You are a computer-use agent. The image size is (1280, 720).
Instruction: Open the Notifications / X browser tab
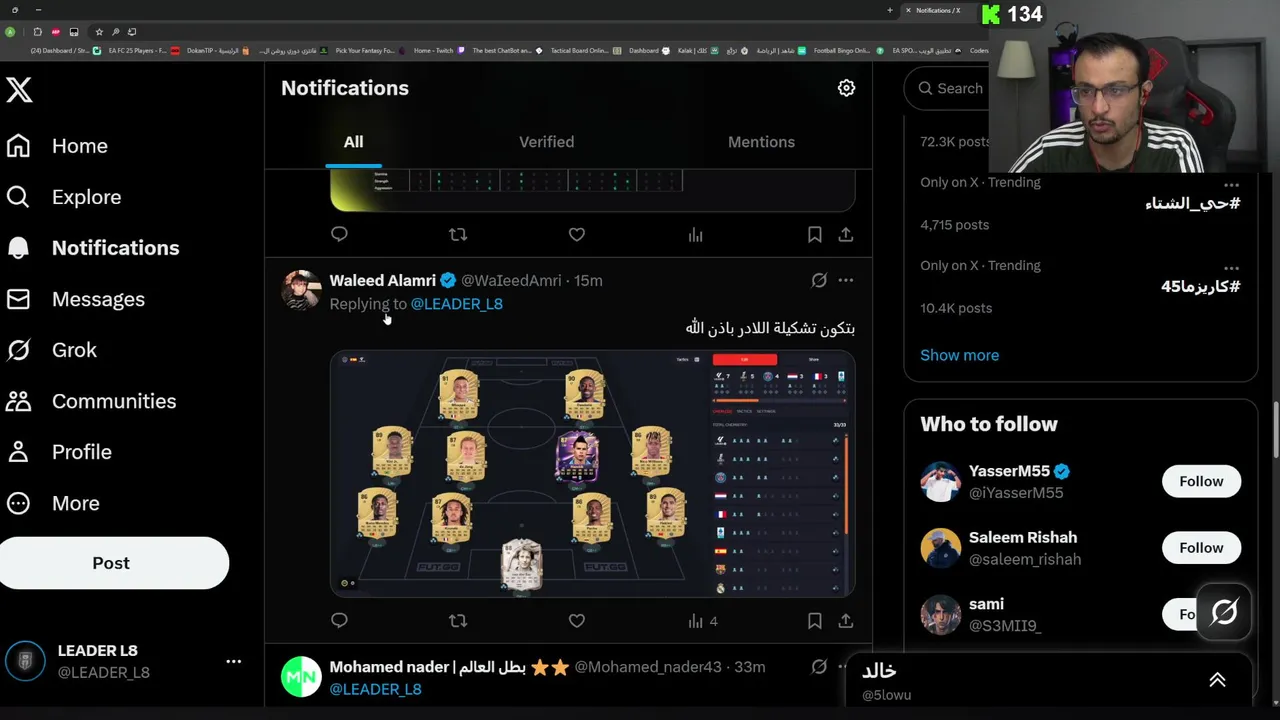(938, 10)
